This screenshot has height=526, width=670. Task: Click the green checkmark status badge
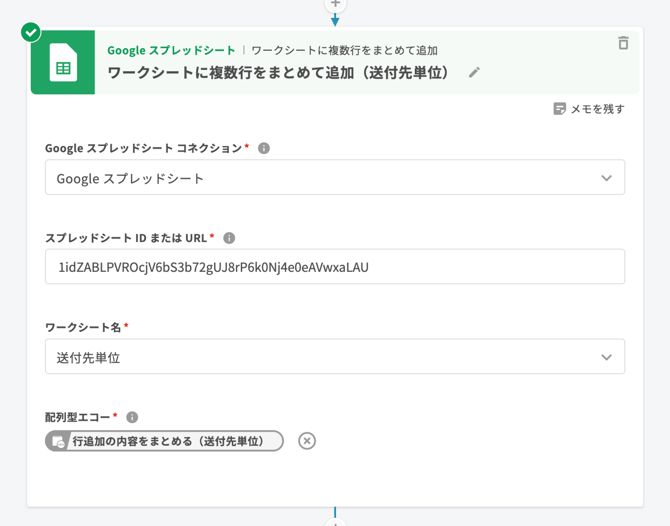pos(31,32)
